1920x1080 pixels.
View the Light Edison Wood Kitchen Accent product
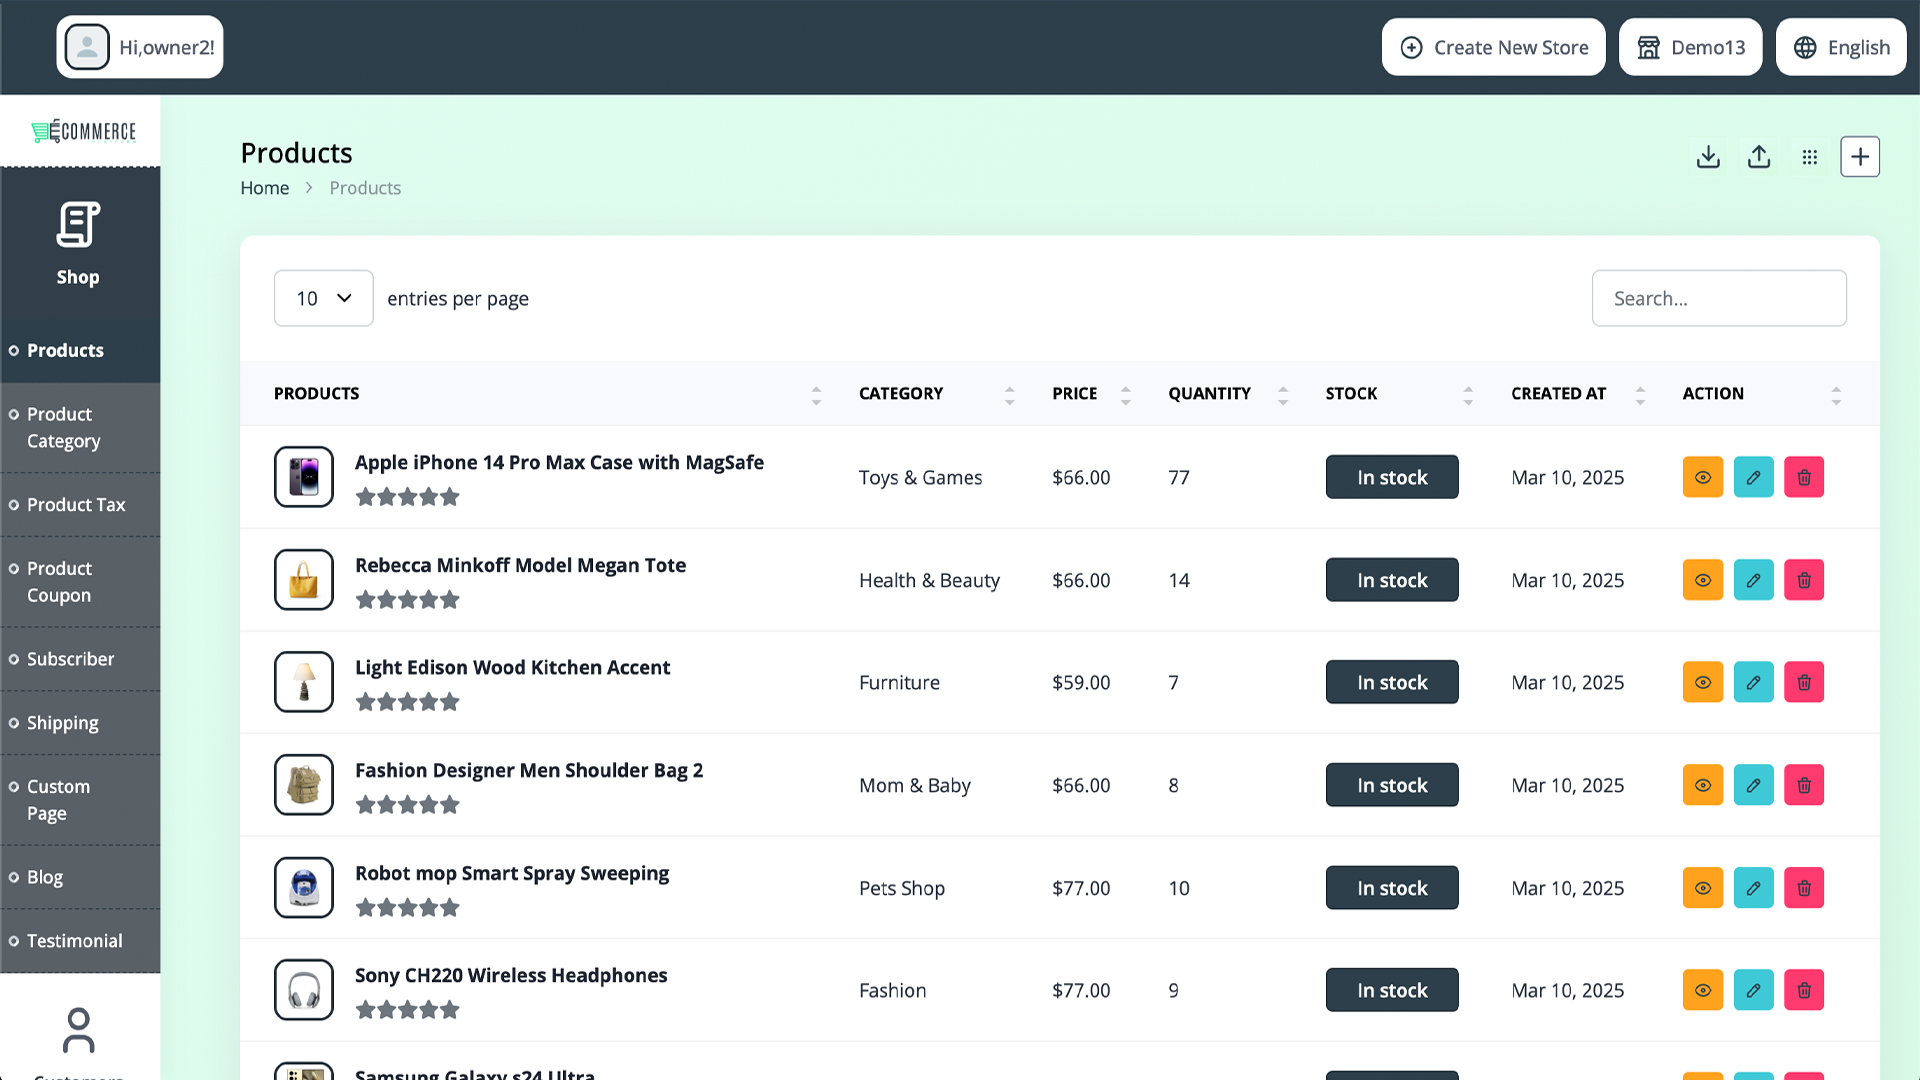tap(1703, 682)
